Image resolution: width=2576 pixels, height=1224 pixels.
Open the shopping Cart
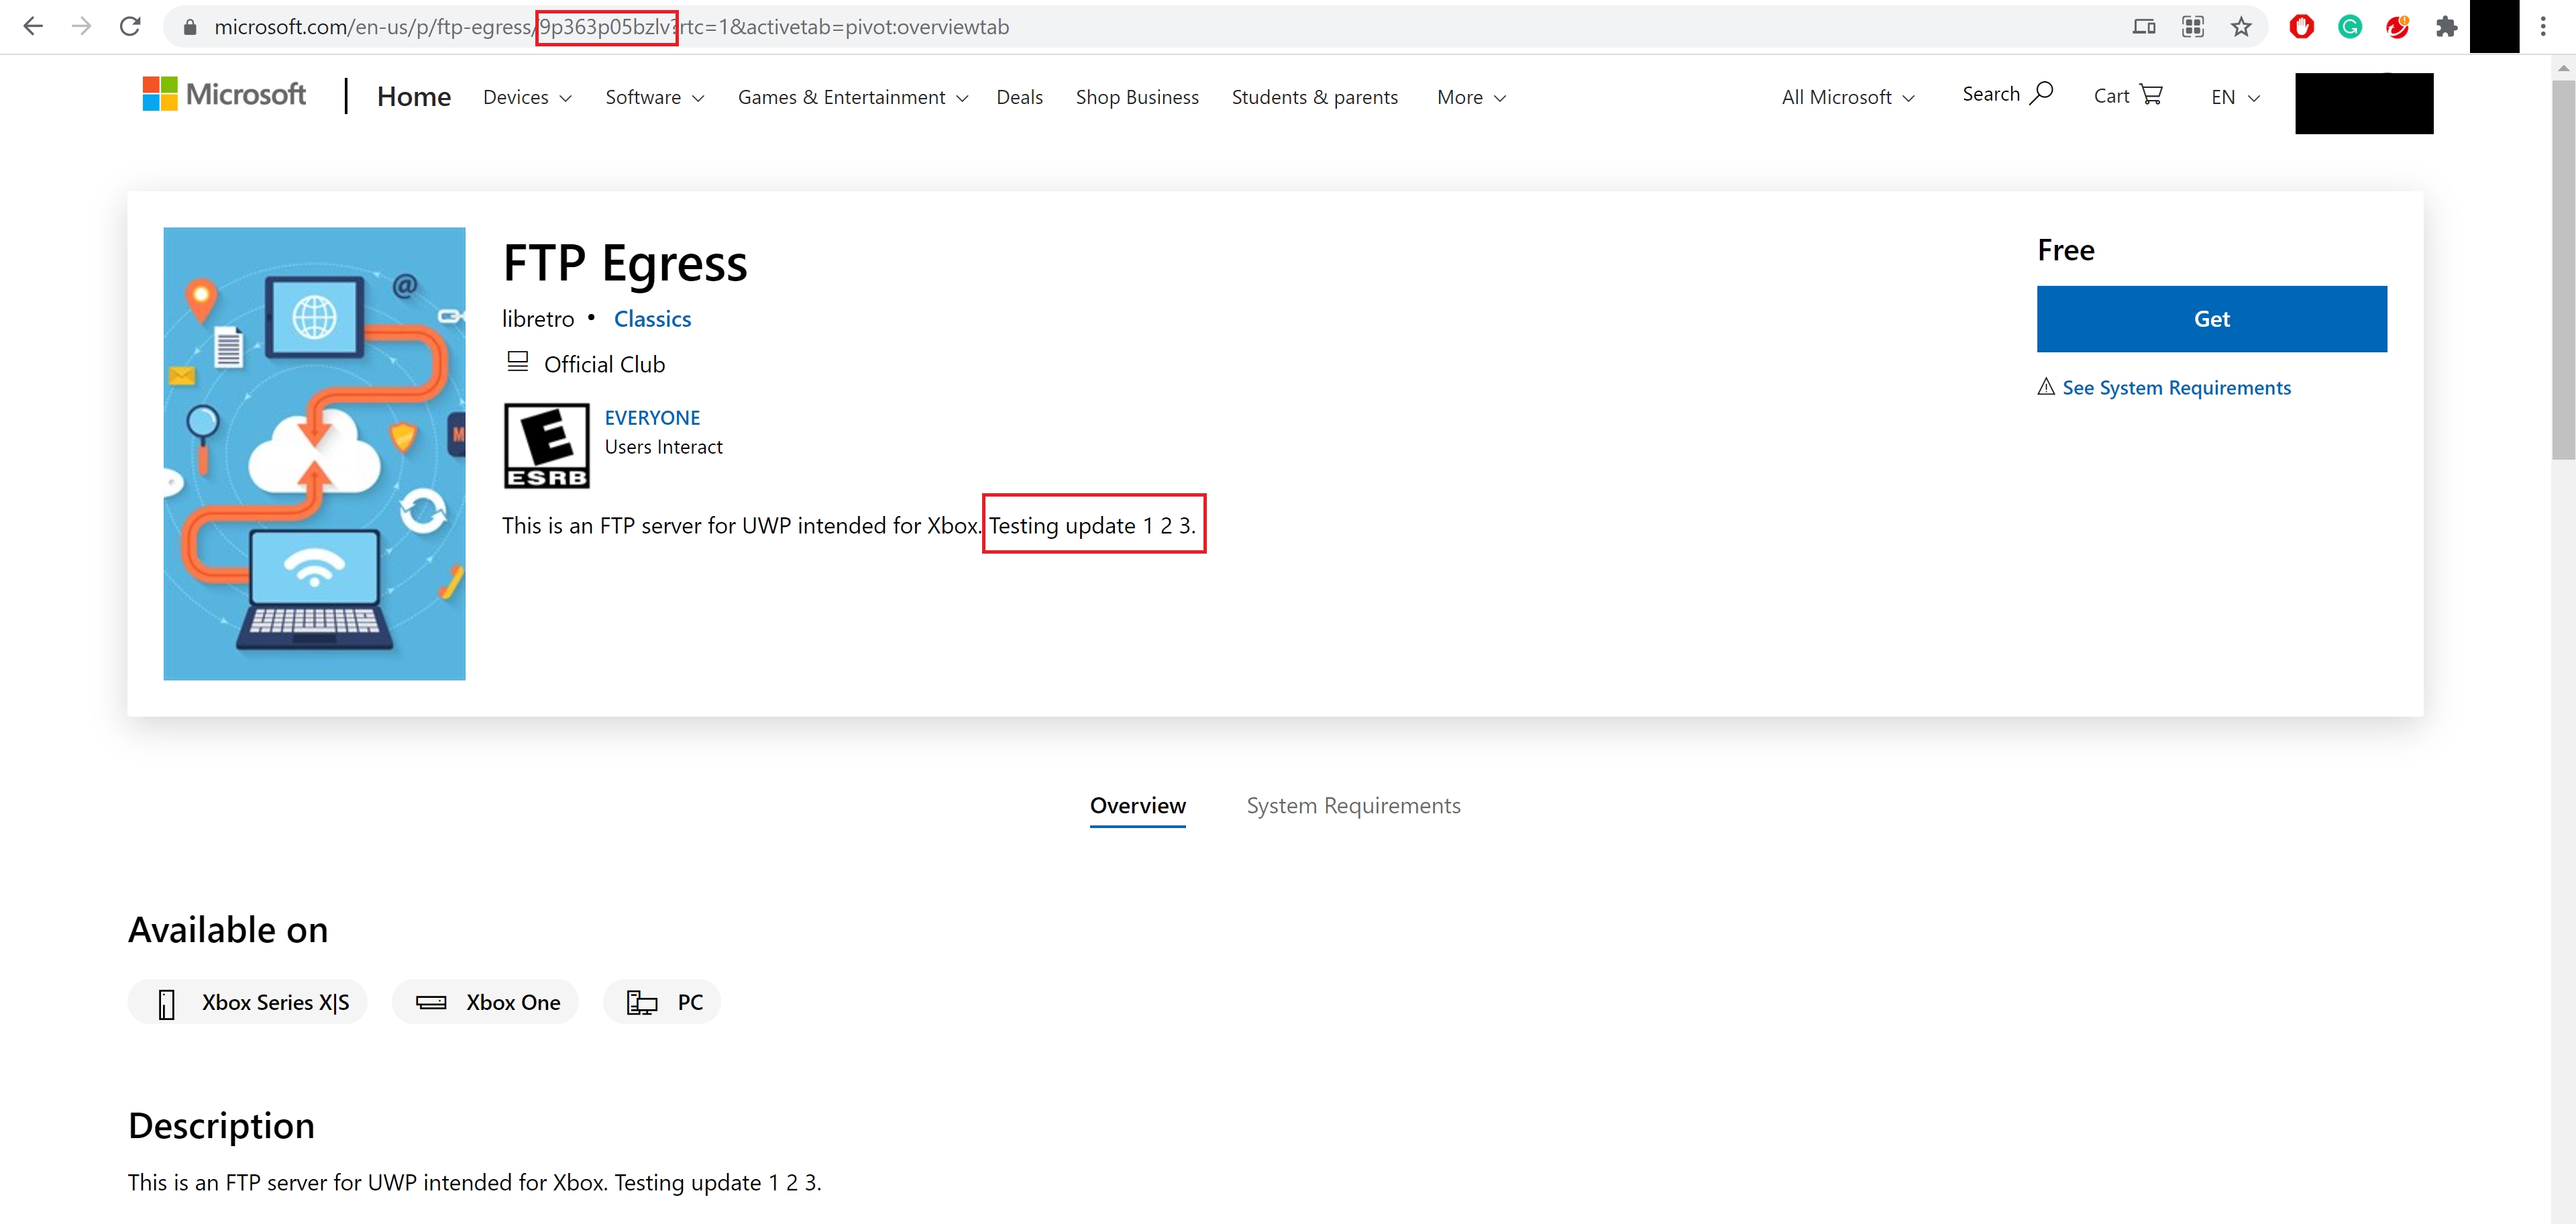2128,96
